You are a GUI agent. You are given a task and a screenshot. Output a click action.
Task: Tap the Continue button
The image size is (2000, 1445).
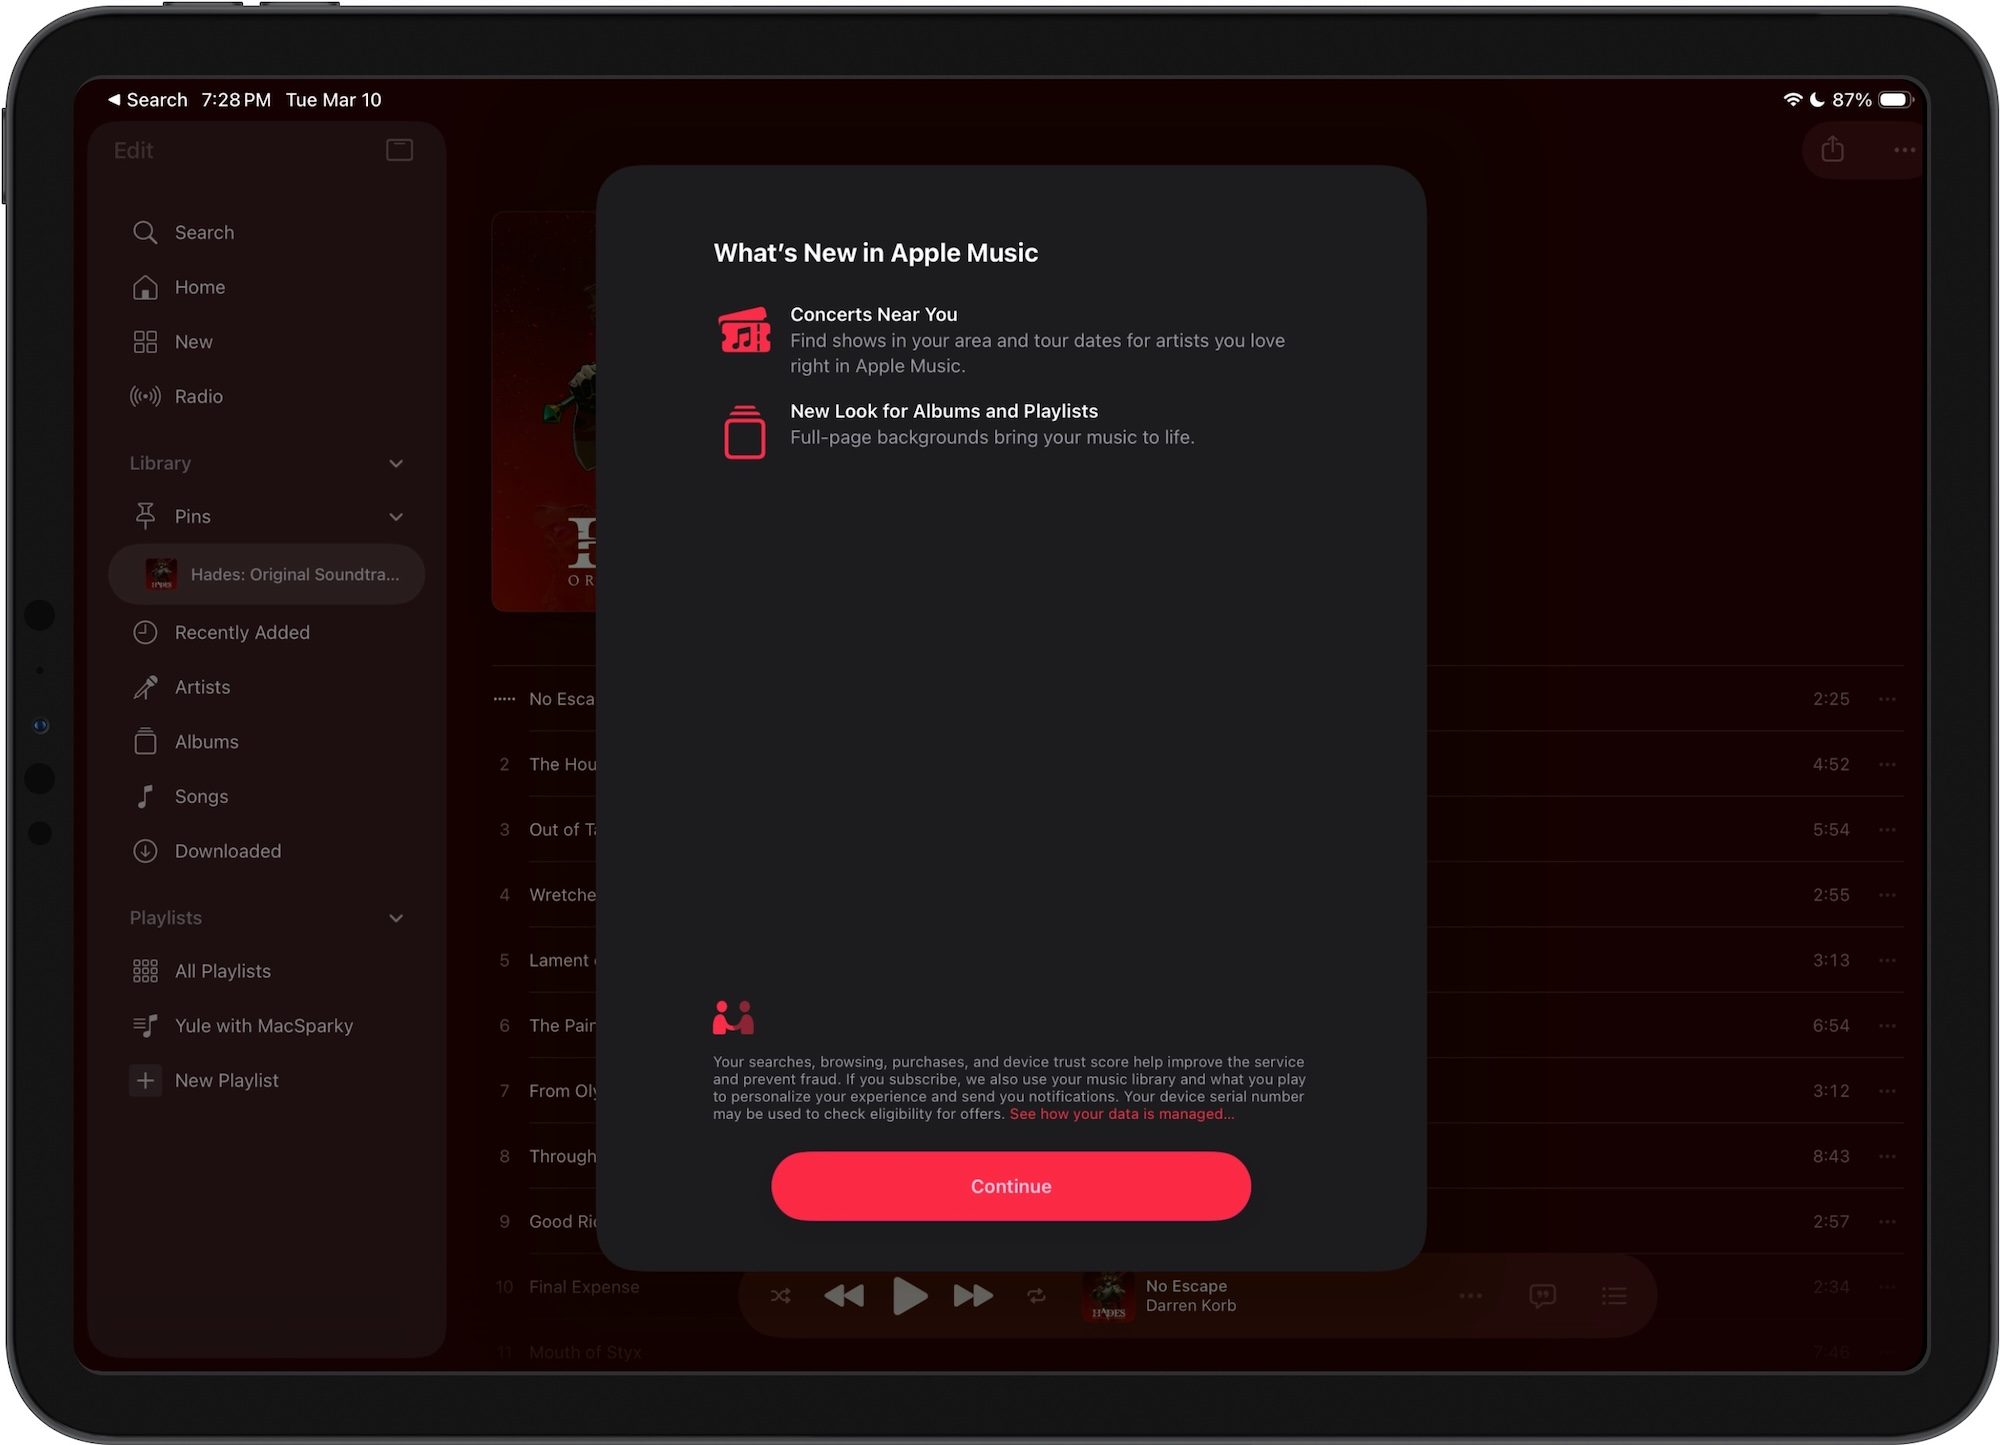pyautogui.click(x=1010, y=1186)
